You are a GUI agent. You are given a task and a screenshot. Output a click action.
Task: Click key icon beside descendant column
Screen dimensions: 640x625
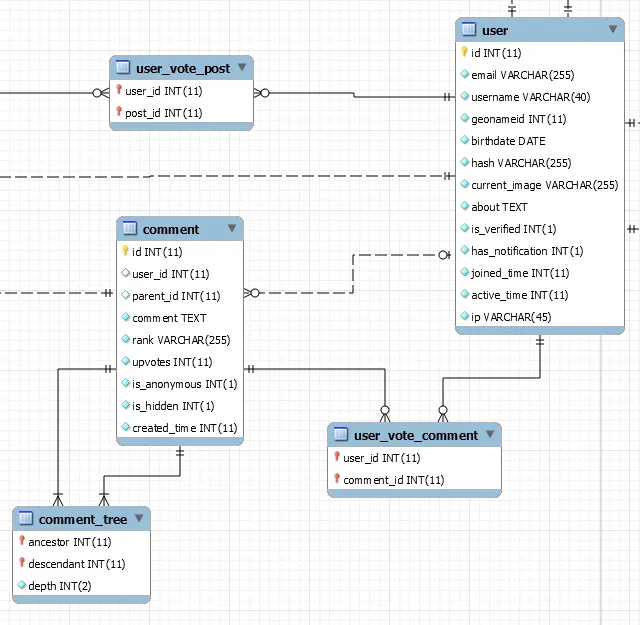click(22, 563)
